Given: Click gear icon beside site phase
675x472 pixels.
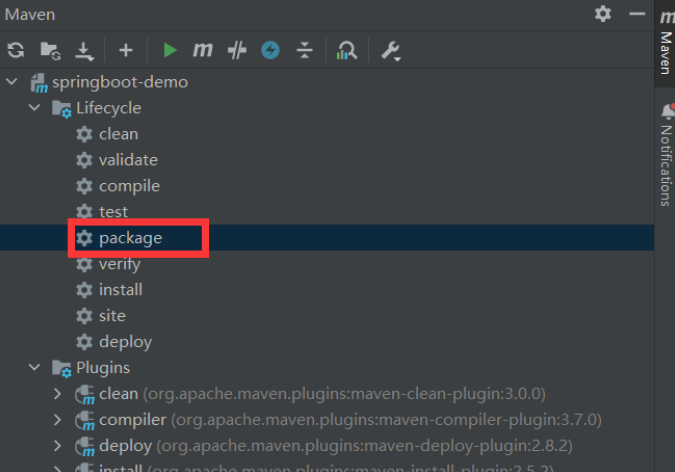Looking at the screenshot, I should click(84, 316).
